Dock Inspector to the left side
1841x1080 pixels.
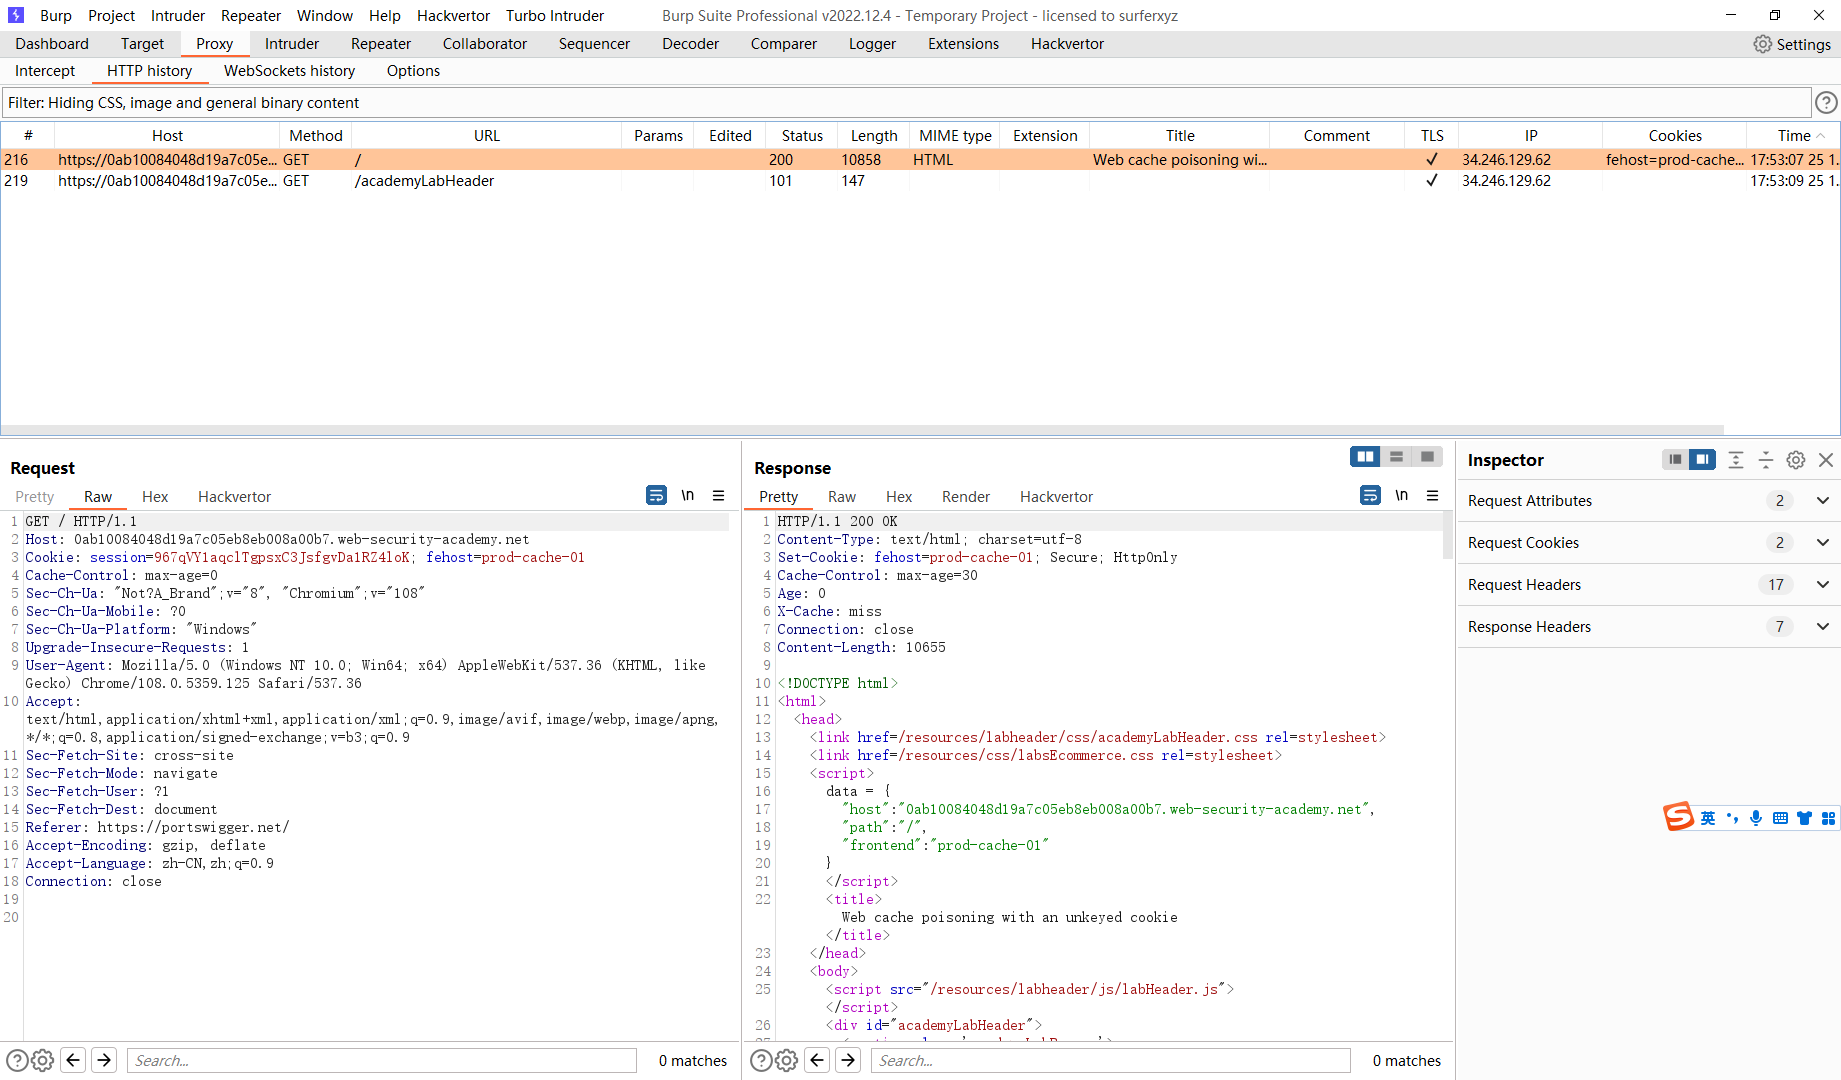pyautogui.click(x=1675, y=460)
